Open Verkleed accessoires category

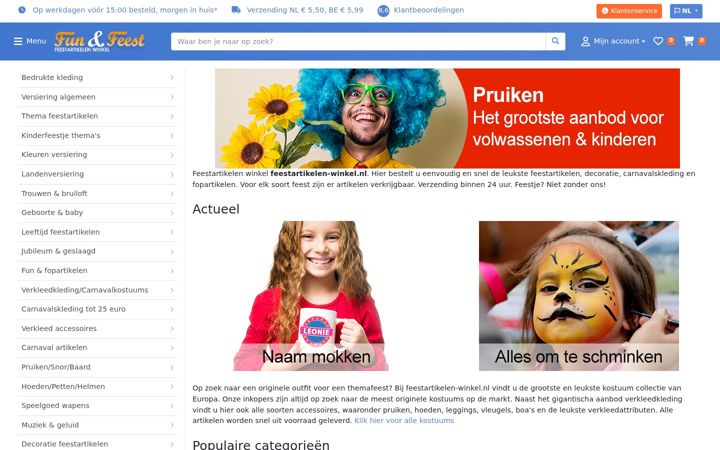click(x=97, y=328)
